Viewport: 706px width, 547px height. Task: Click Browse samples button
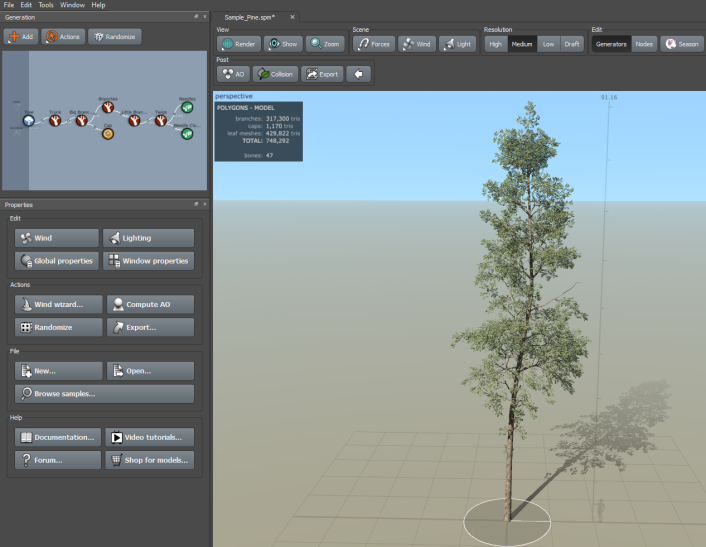point(104,393)
